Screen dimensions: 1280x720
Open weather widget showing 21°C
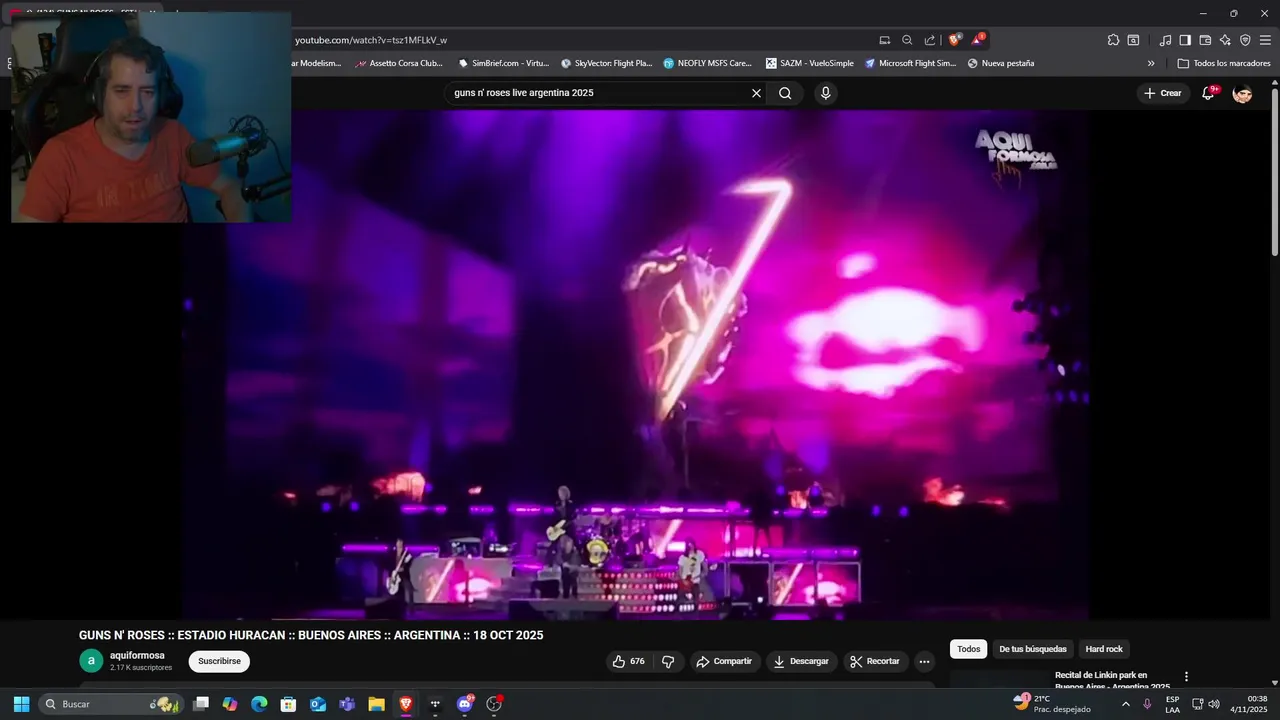pos(1051,704)
